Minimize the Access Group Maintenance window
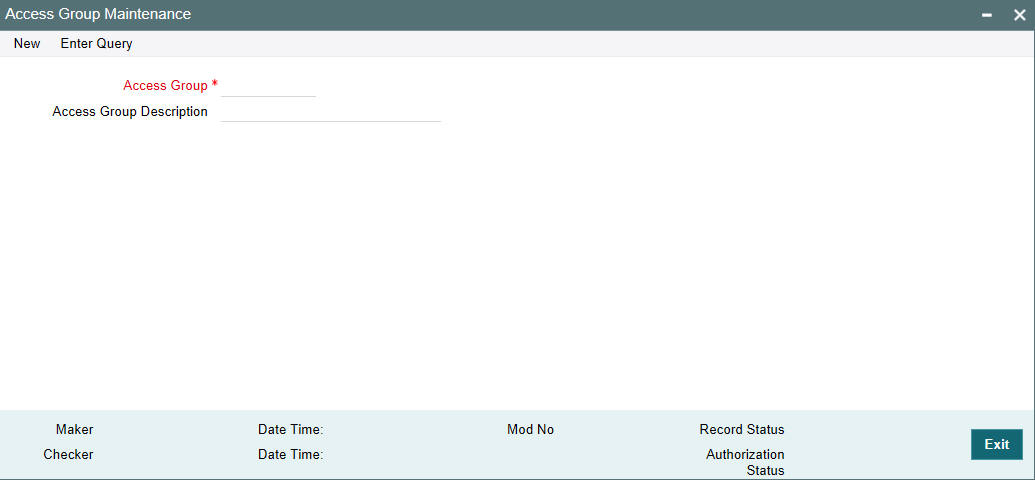Viewport: 1035px width, 480px height. [987, 15]
